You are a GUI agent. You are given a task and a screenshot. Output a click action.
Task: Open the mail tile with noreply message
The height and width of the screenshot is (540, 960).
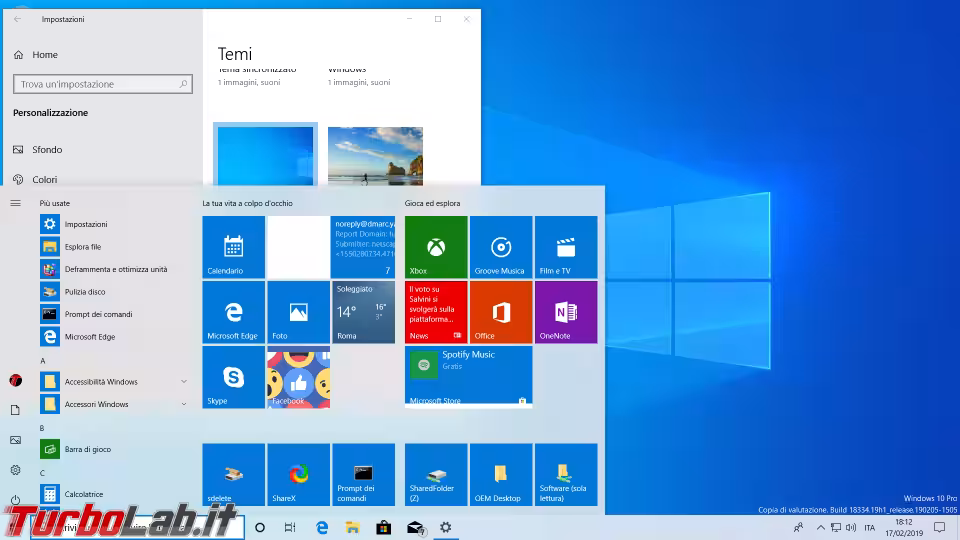click(363, 247)
